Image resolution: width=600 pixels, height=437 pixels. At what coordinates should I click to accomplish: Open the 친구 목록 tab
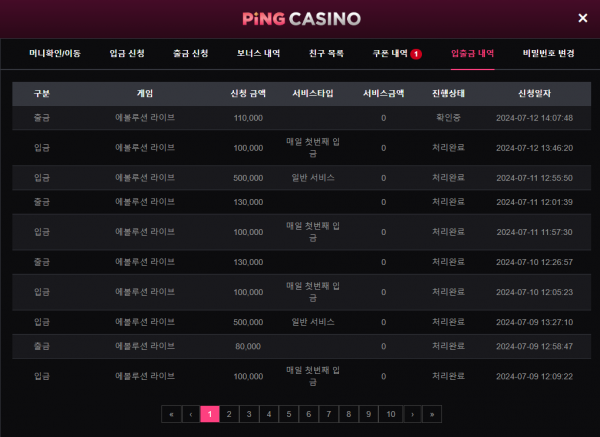coord(326,53)
